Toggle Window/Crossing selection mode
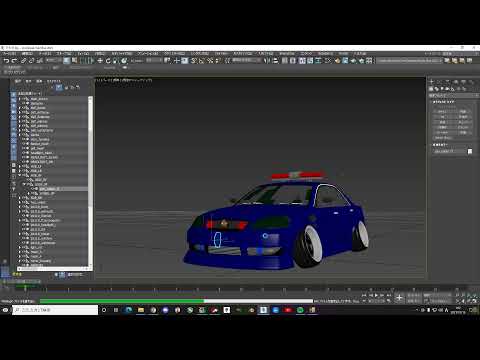480x360 pixels. click(90, 61)
